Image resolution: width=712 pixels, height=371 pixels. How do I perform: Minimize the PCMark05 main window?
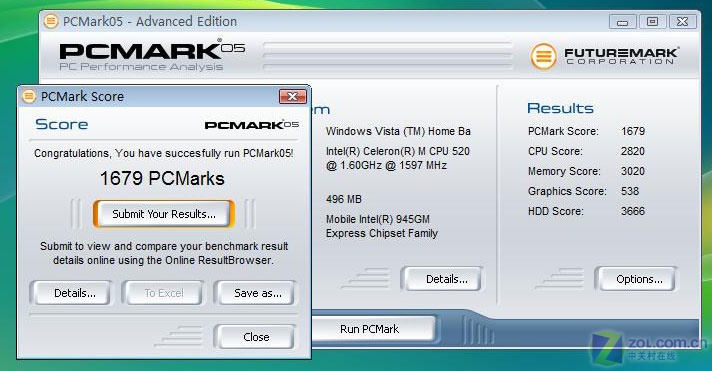point(623,21)
